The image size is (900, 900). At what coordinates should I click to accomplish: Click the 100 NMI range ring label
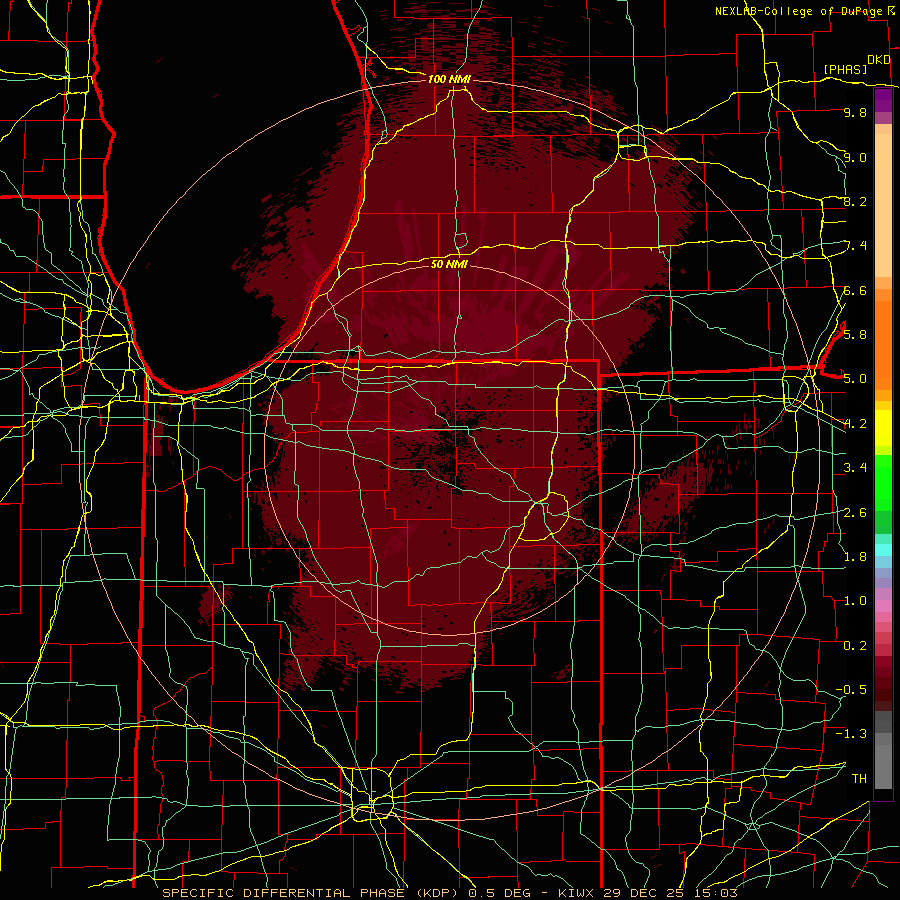click(449, 79)
